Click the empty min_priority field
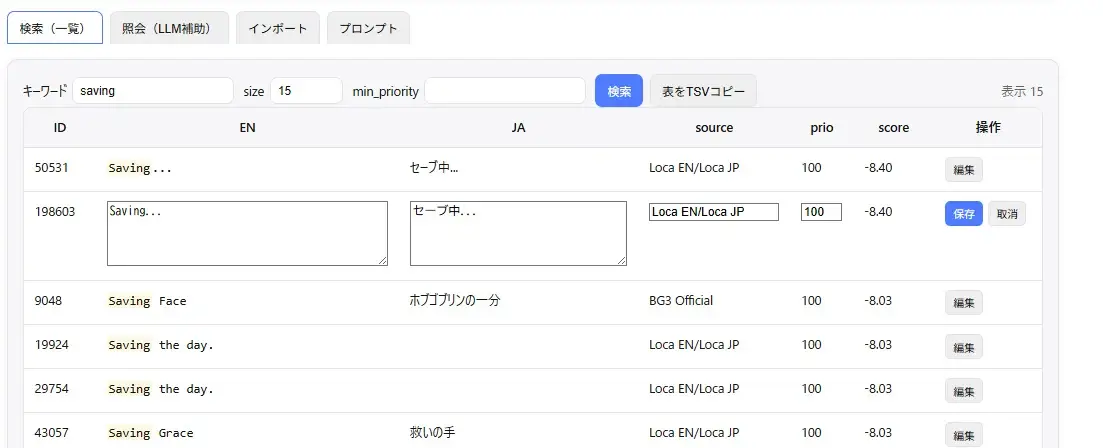 [x=505, y=91]
